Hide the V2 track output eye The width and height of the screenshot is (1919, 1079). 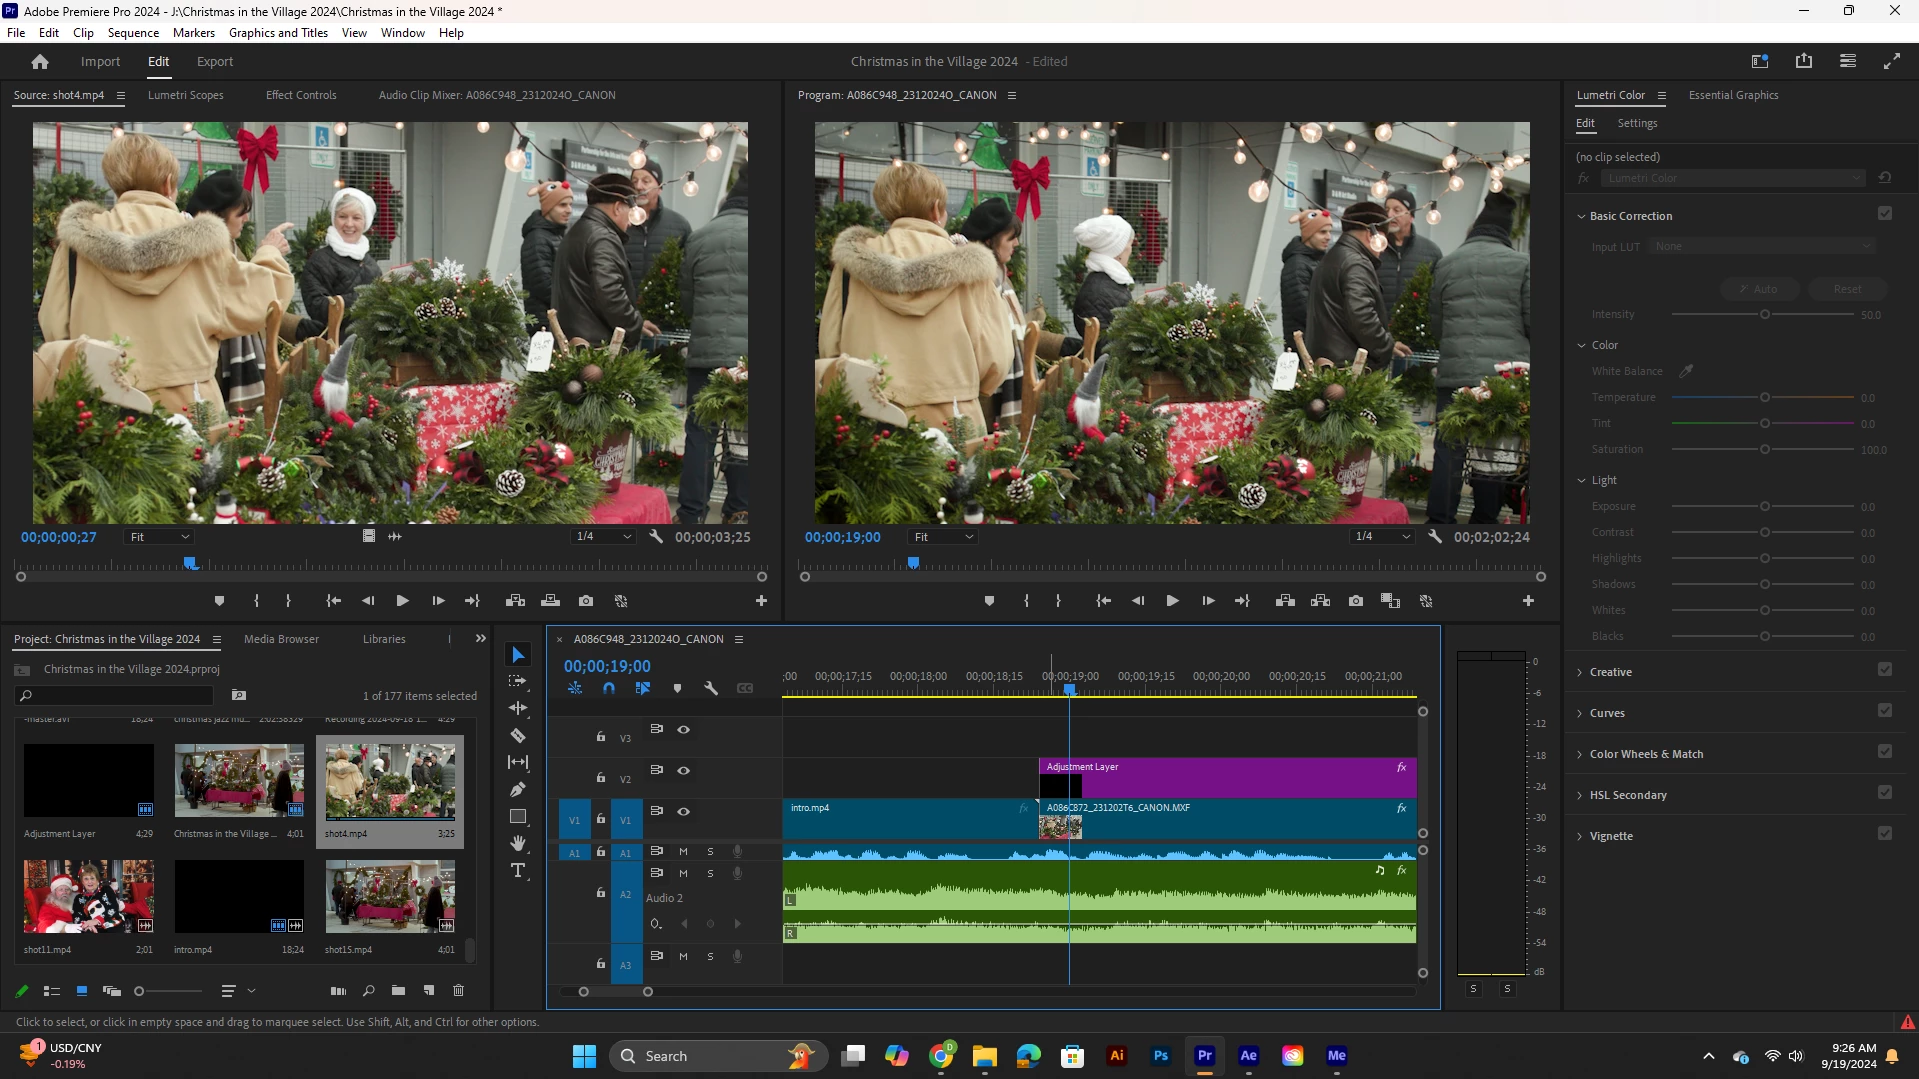click(x=684, y=770)
